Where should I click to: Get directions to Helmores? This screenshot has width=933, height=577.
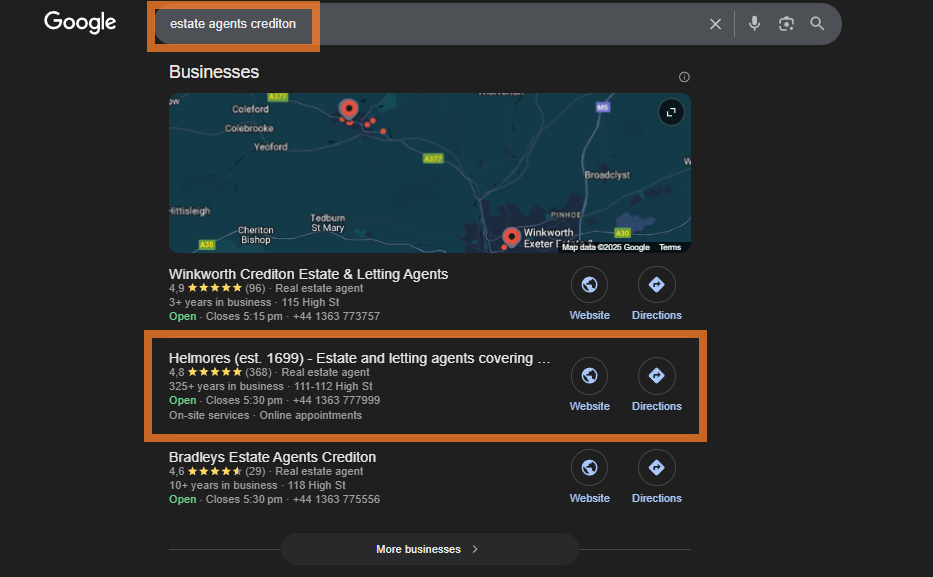tap(656, 376)
